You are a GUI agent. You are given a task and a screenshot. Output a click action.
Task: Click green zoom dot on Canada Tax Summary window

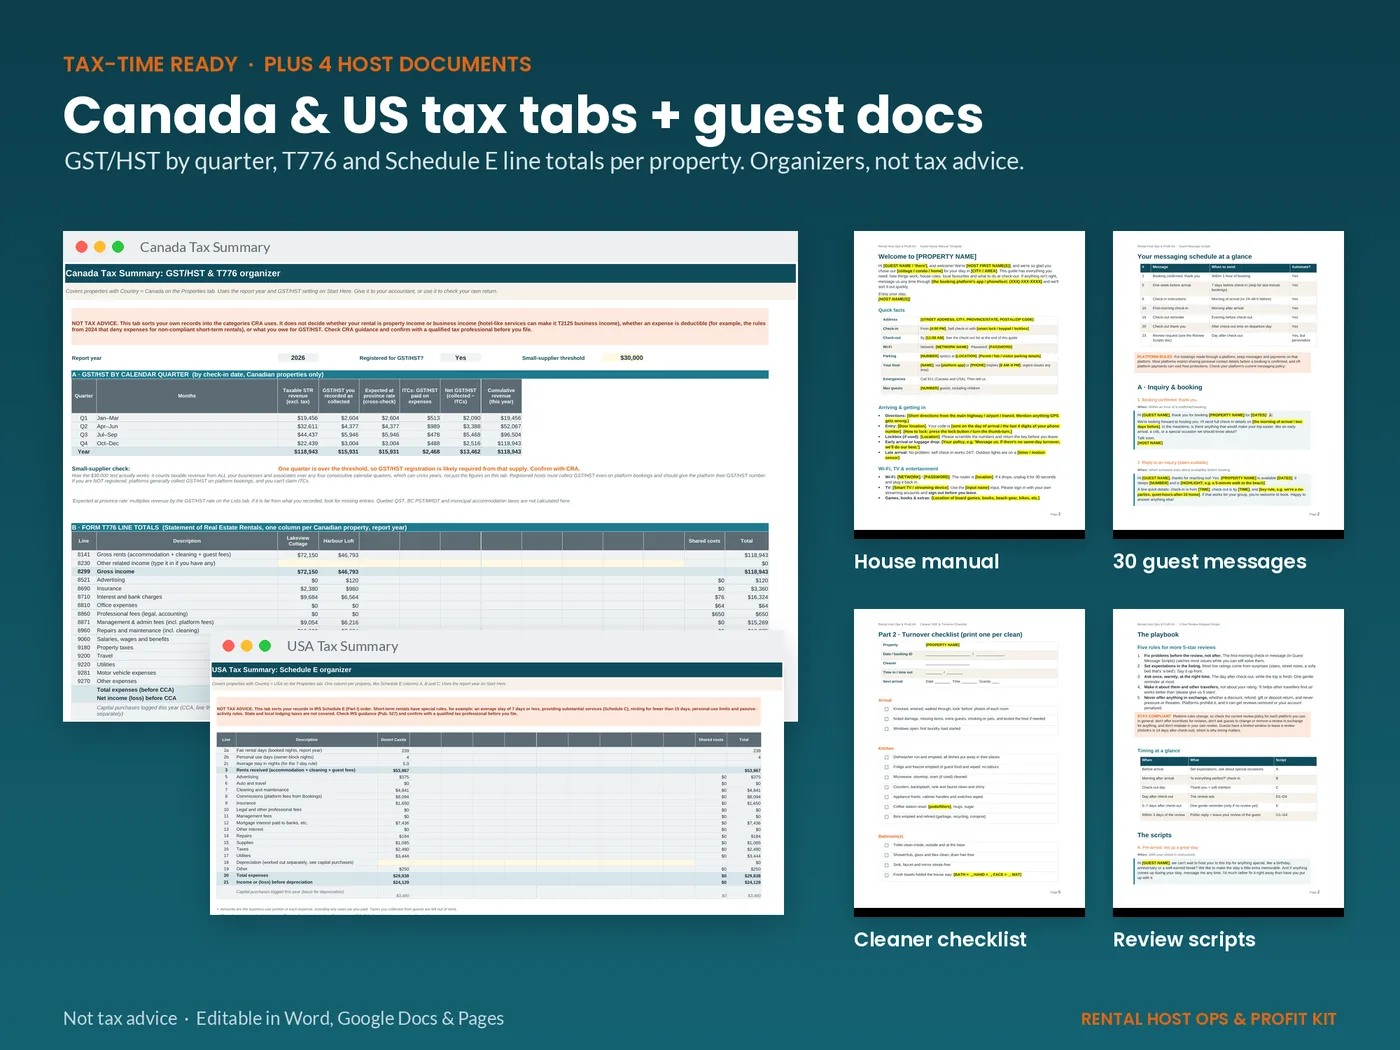118,247
